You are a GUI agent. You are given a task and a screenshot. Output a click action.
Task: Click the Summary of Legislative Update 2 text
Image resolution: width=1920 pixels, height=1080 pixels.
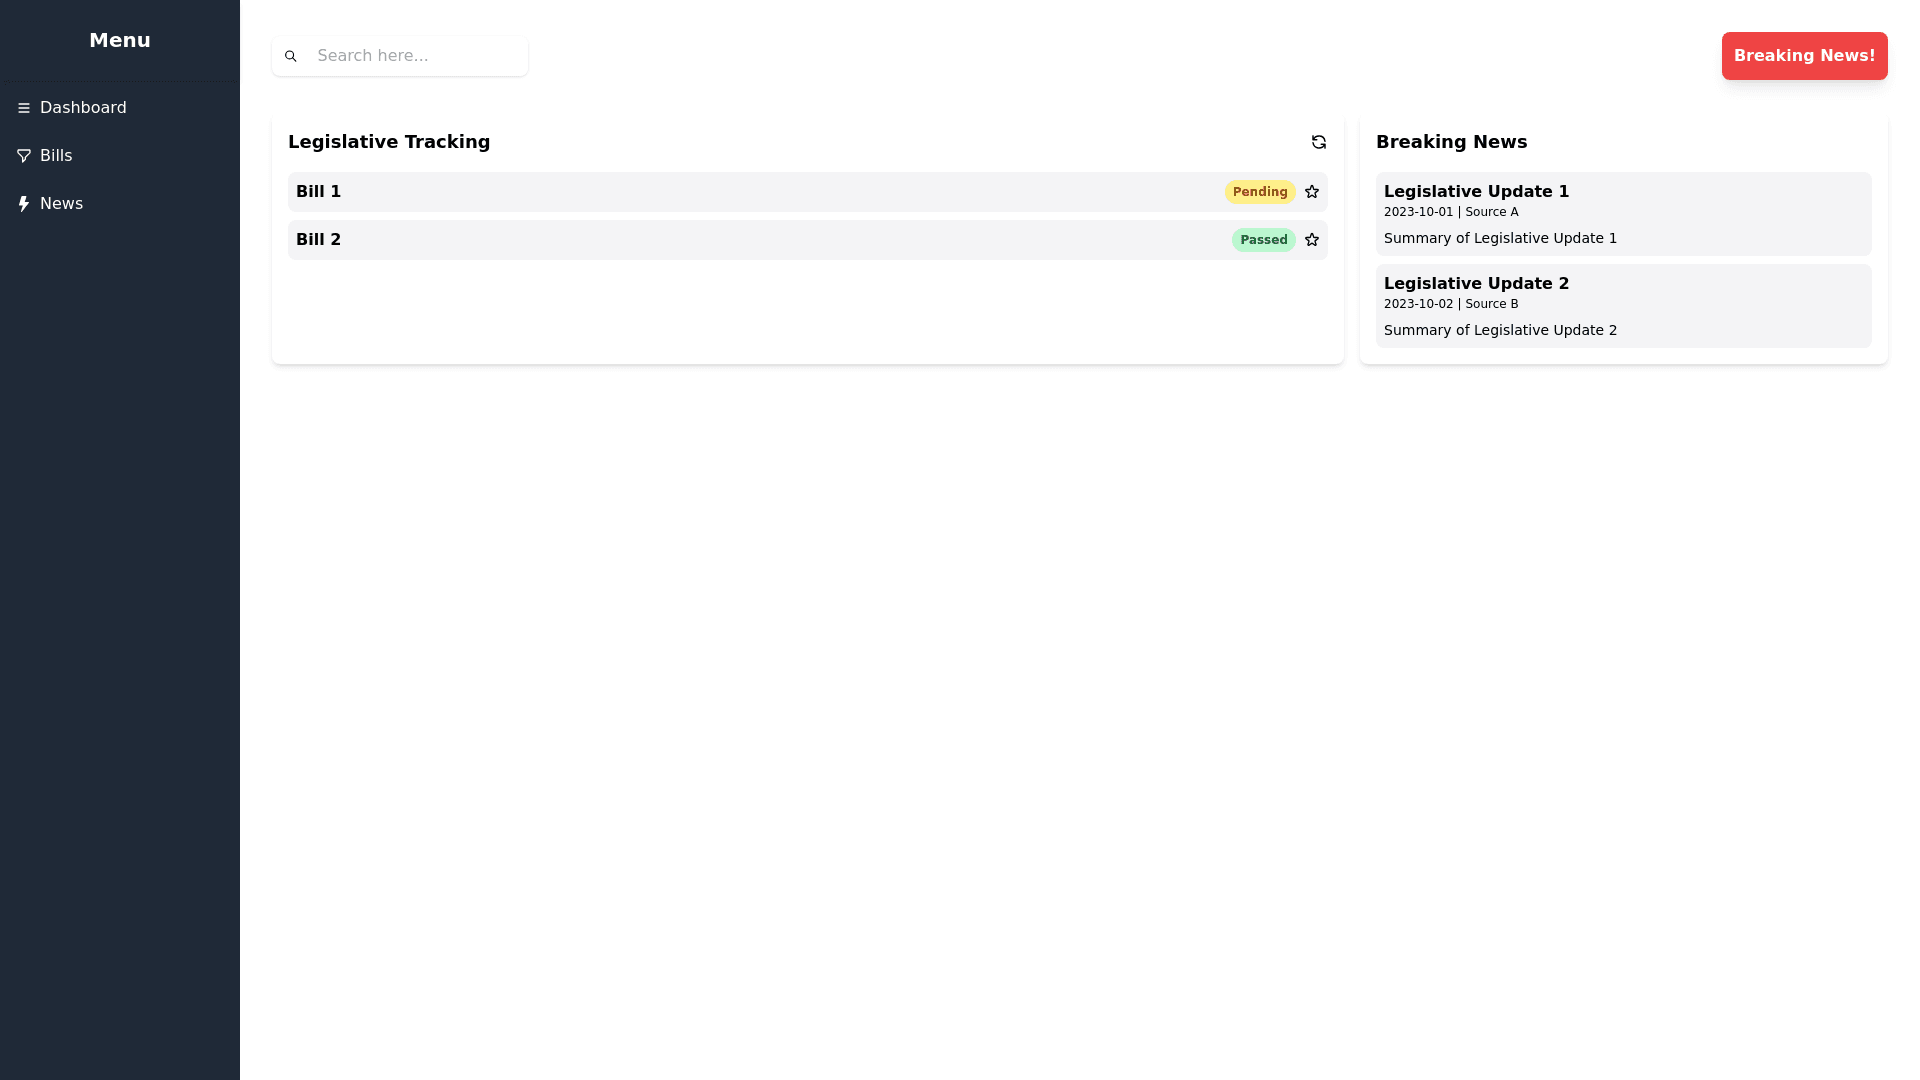coord(1499,330)
